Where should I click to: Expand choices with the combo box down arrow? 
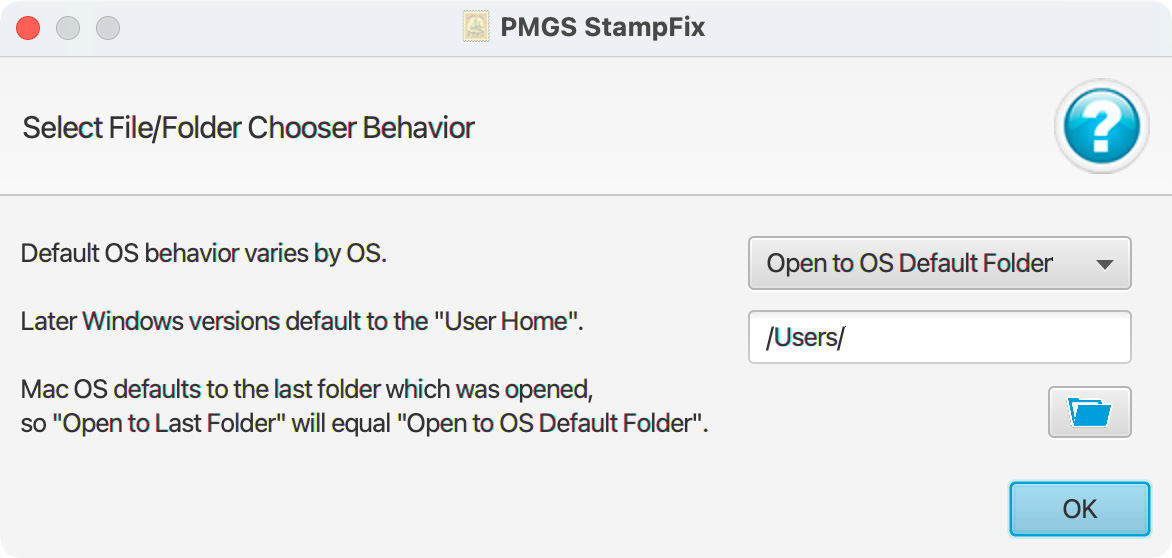point(1104,264)
